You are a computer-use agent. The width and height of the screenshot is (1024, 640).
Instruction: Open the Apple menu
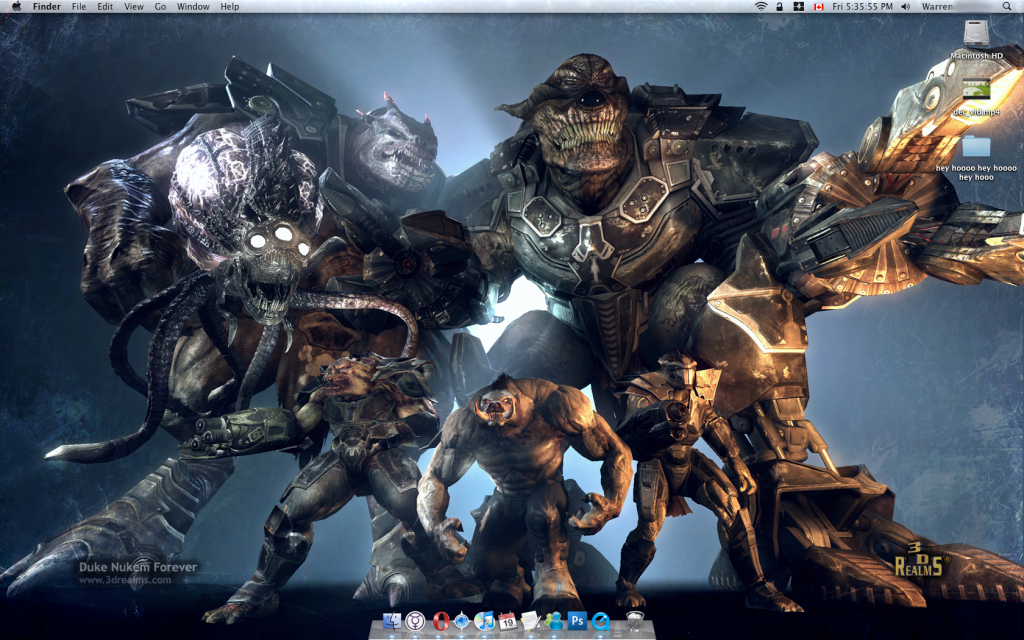click(x=16, y=7)
